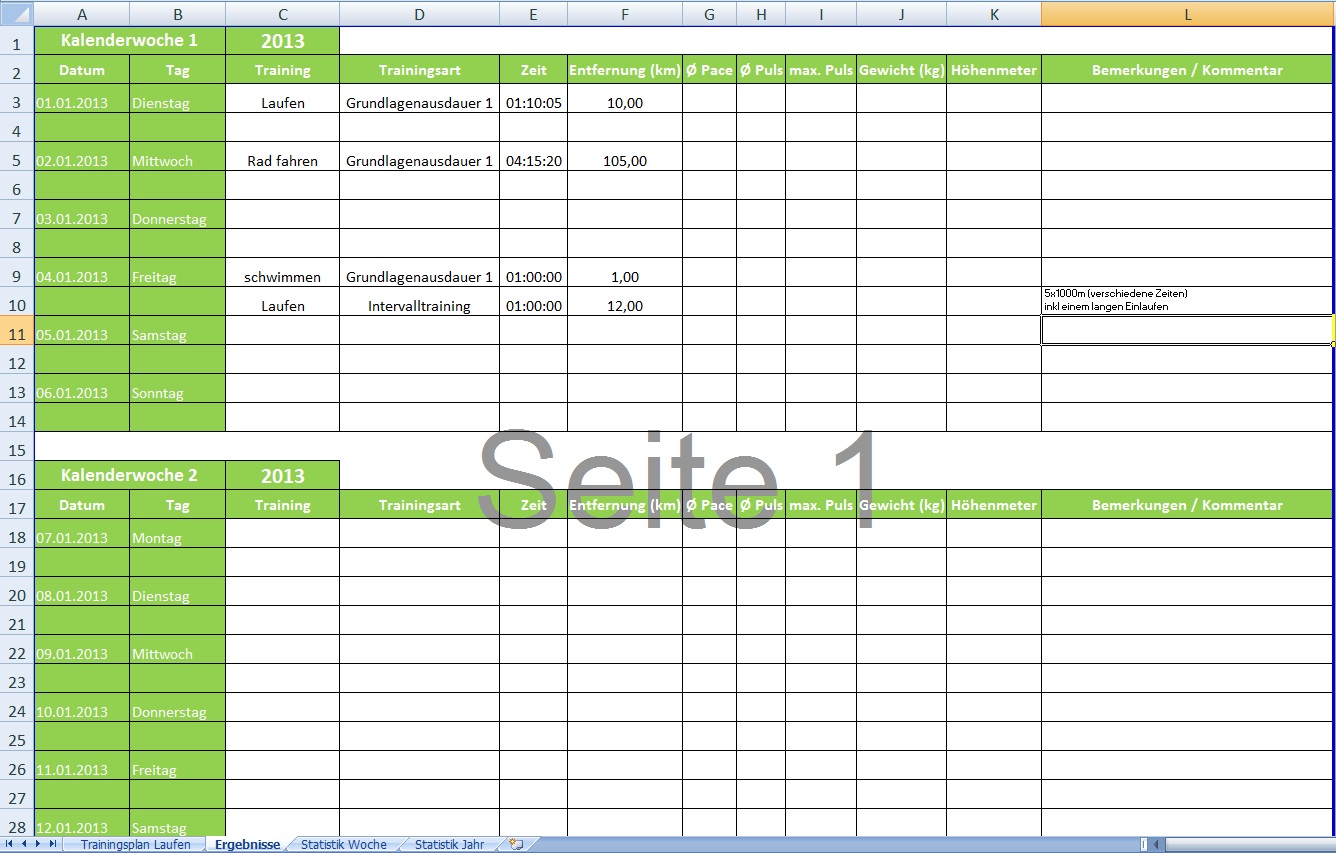Click the 04:15:20 time cell
Screen dimensions: 1336x853
coord(533,161)
